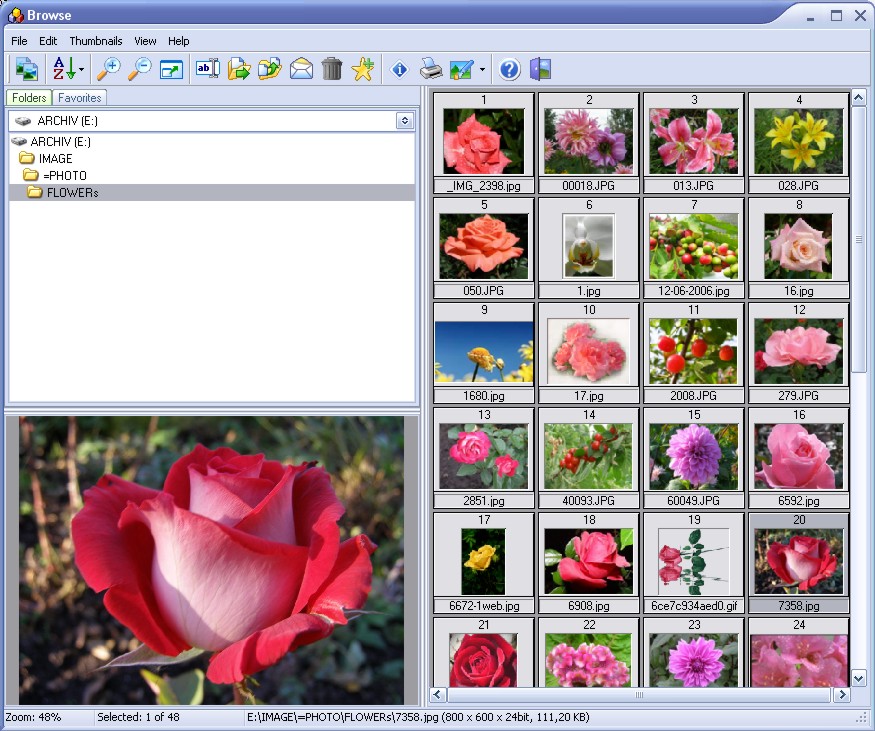Image resolution: width=875 pixels, height=731 pixels.
Task: Select thumbnail 15 named 60049.JPG
Action: pyautogui.click(x=694, y=458)
